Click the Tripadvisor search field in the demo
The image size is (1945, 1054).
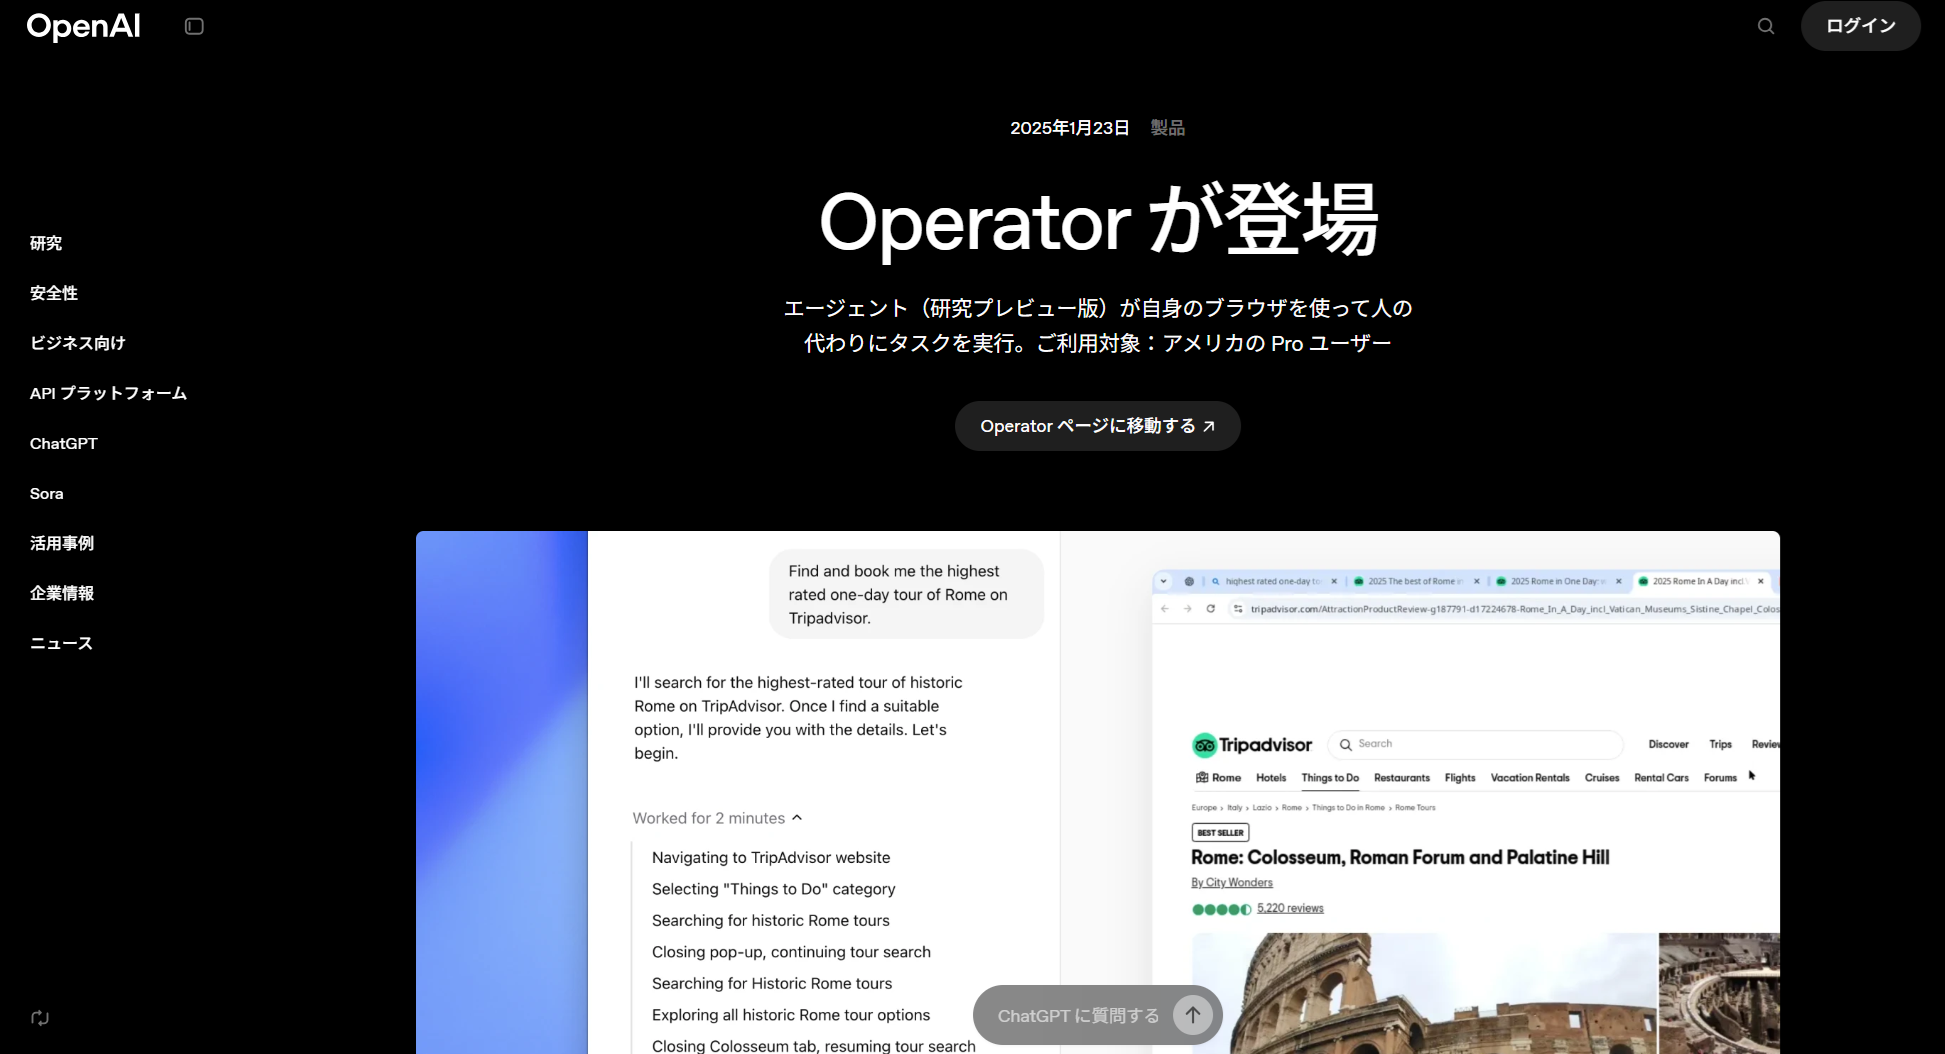click(x=1476, y=744)
